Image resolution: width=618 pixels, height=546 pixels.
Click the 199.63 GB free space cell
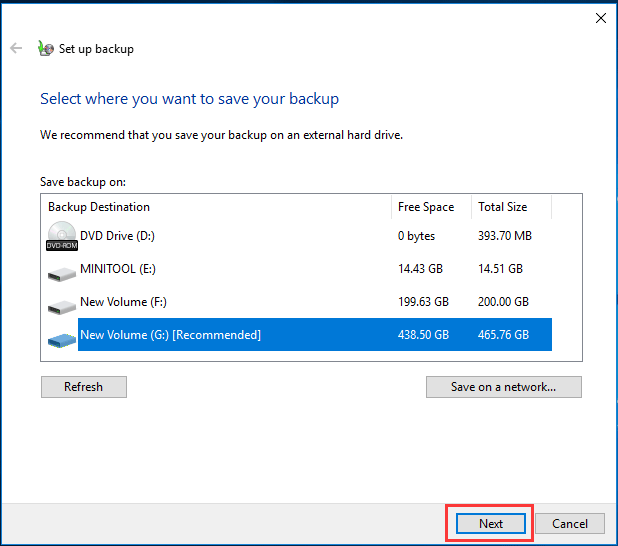pos(424,302)
